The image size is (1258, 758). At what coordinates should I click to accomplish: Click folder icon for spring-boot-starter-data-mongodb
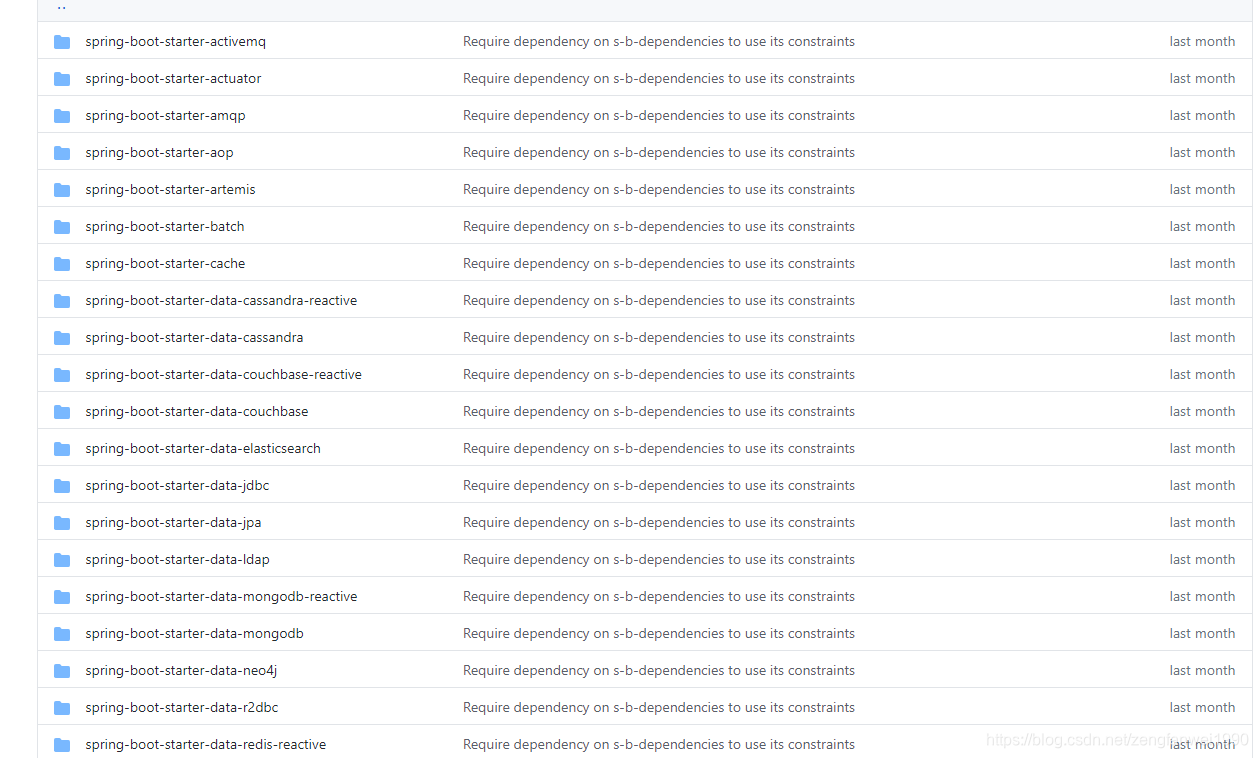[x=62, y=634]
